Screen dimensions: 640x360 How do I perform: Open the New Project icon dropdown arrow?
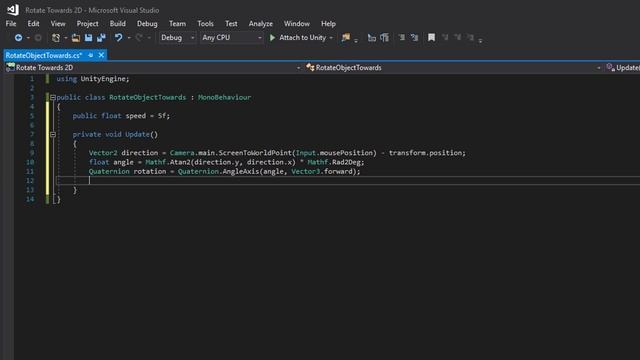66,38
